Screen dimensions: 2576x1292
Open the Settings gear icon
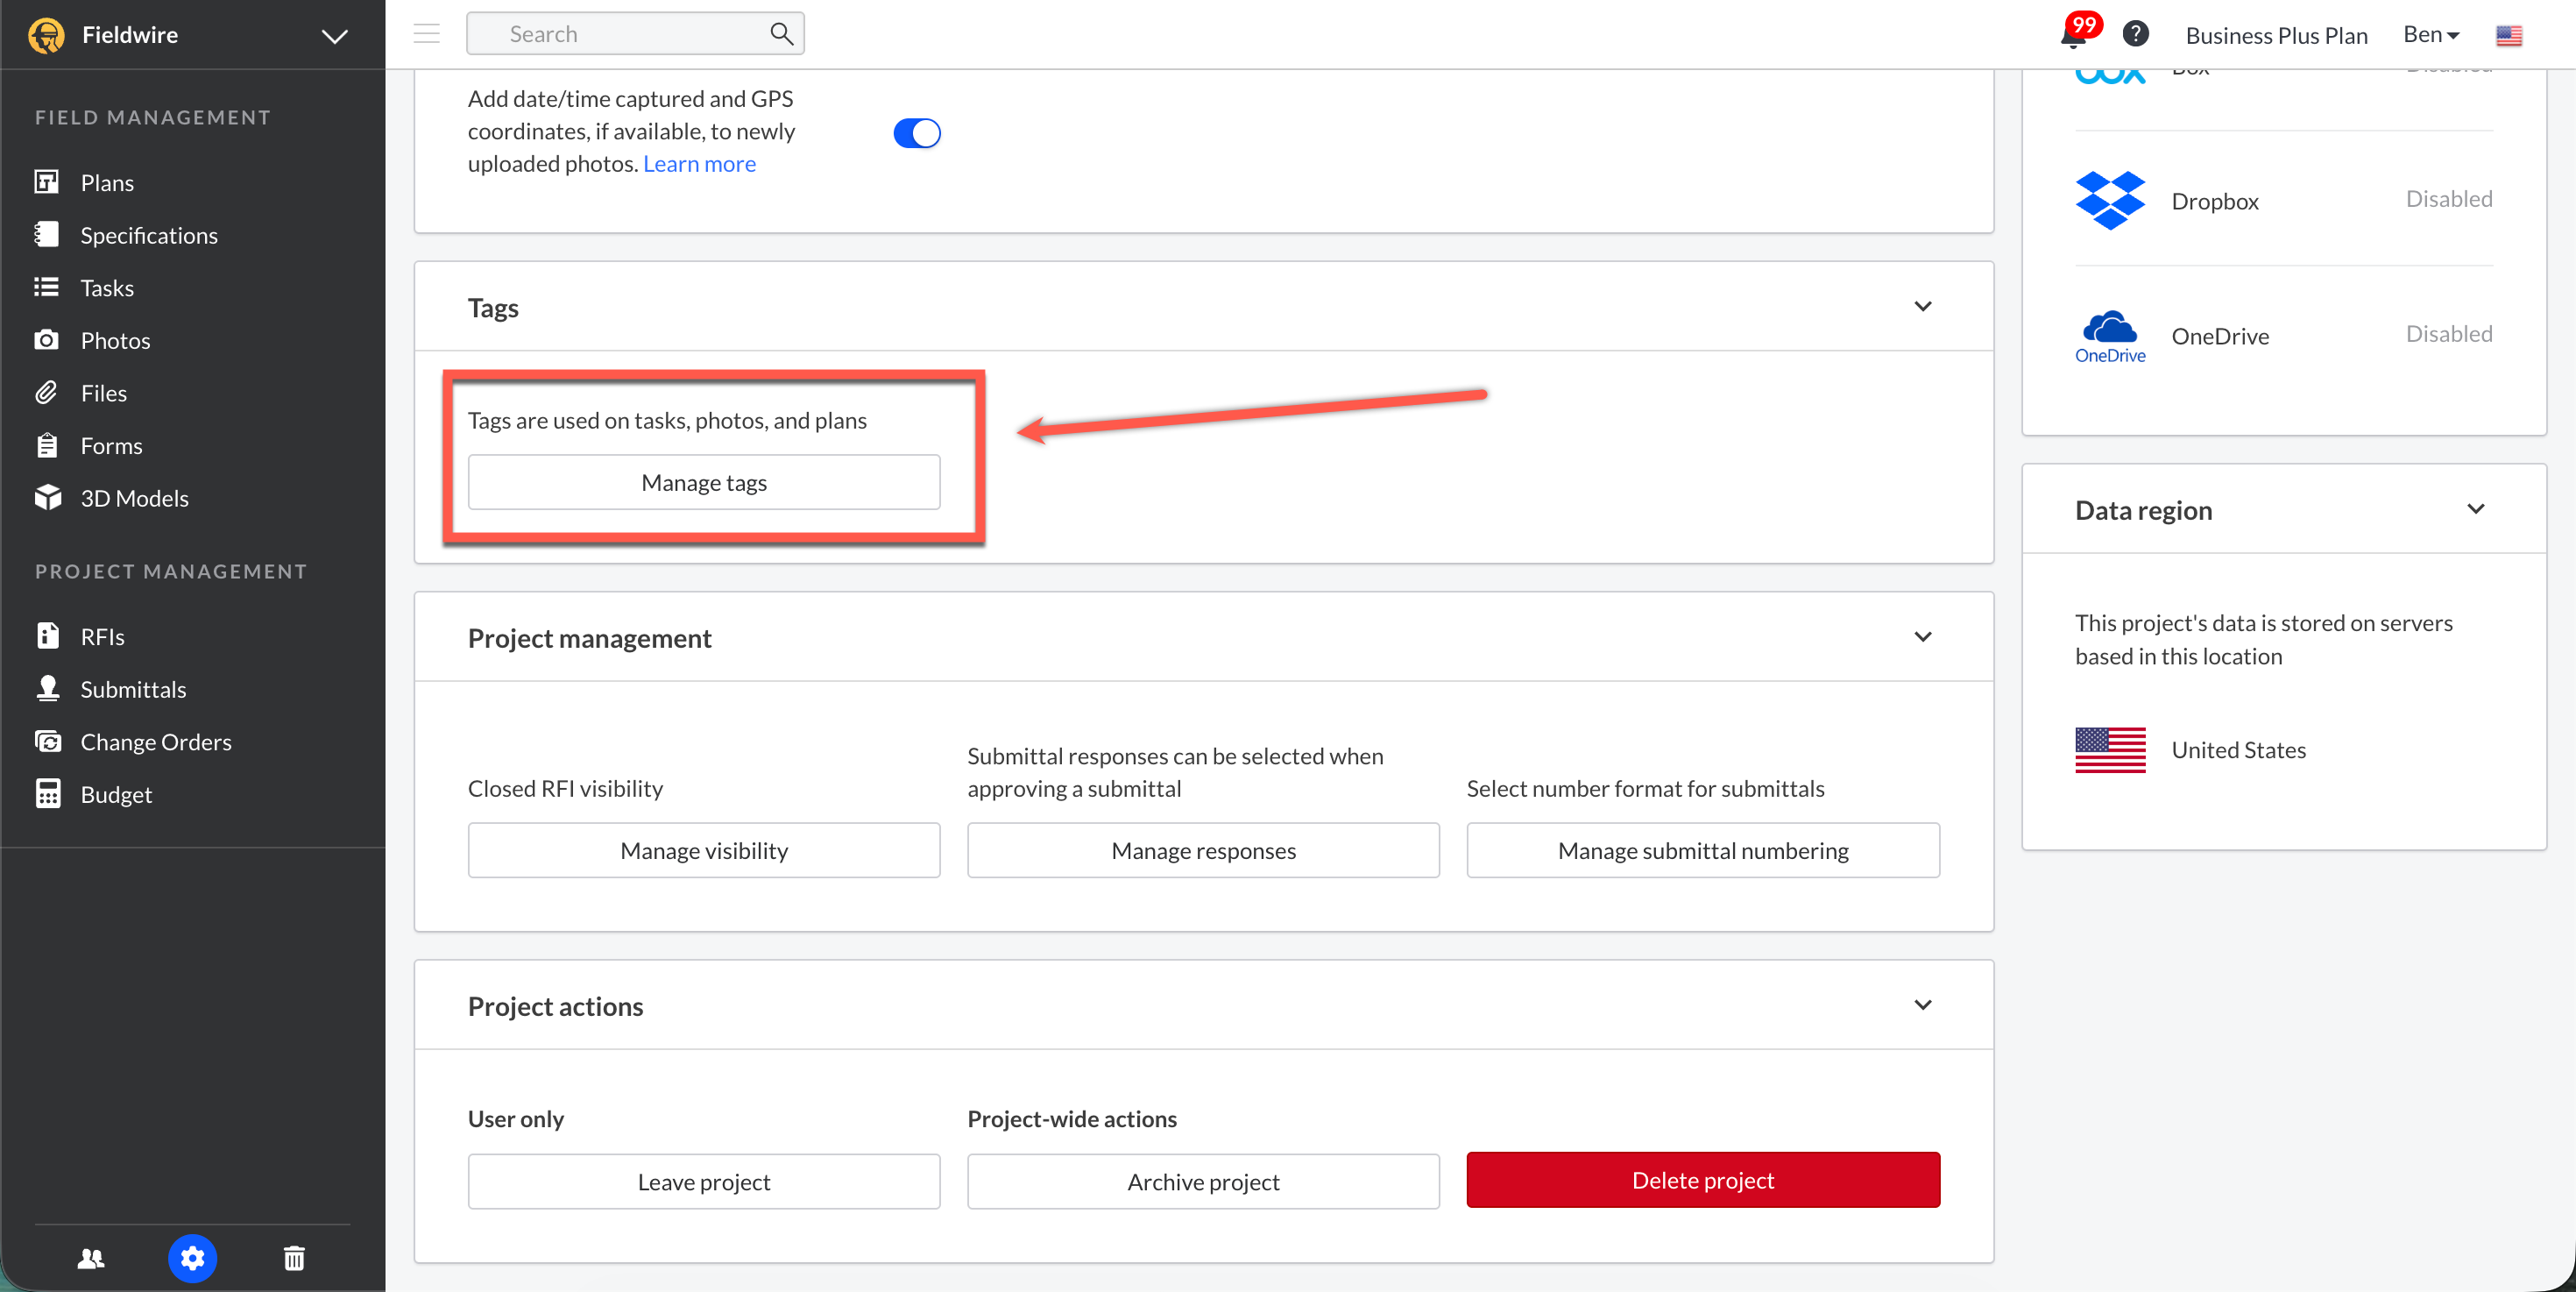tap(192, 1258)
